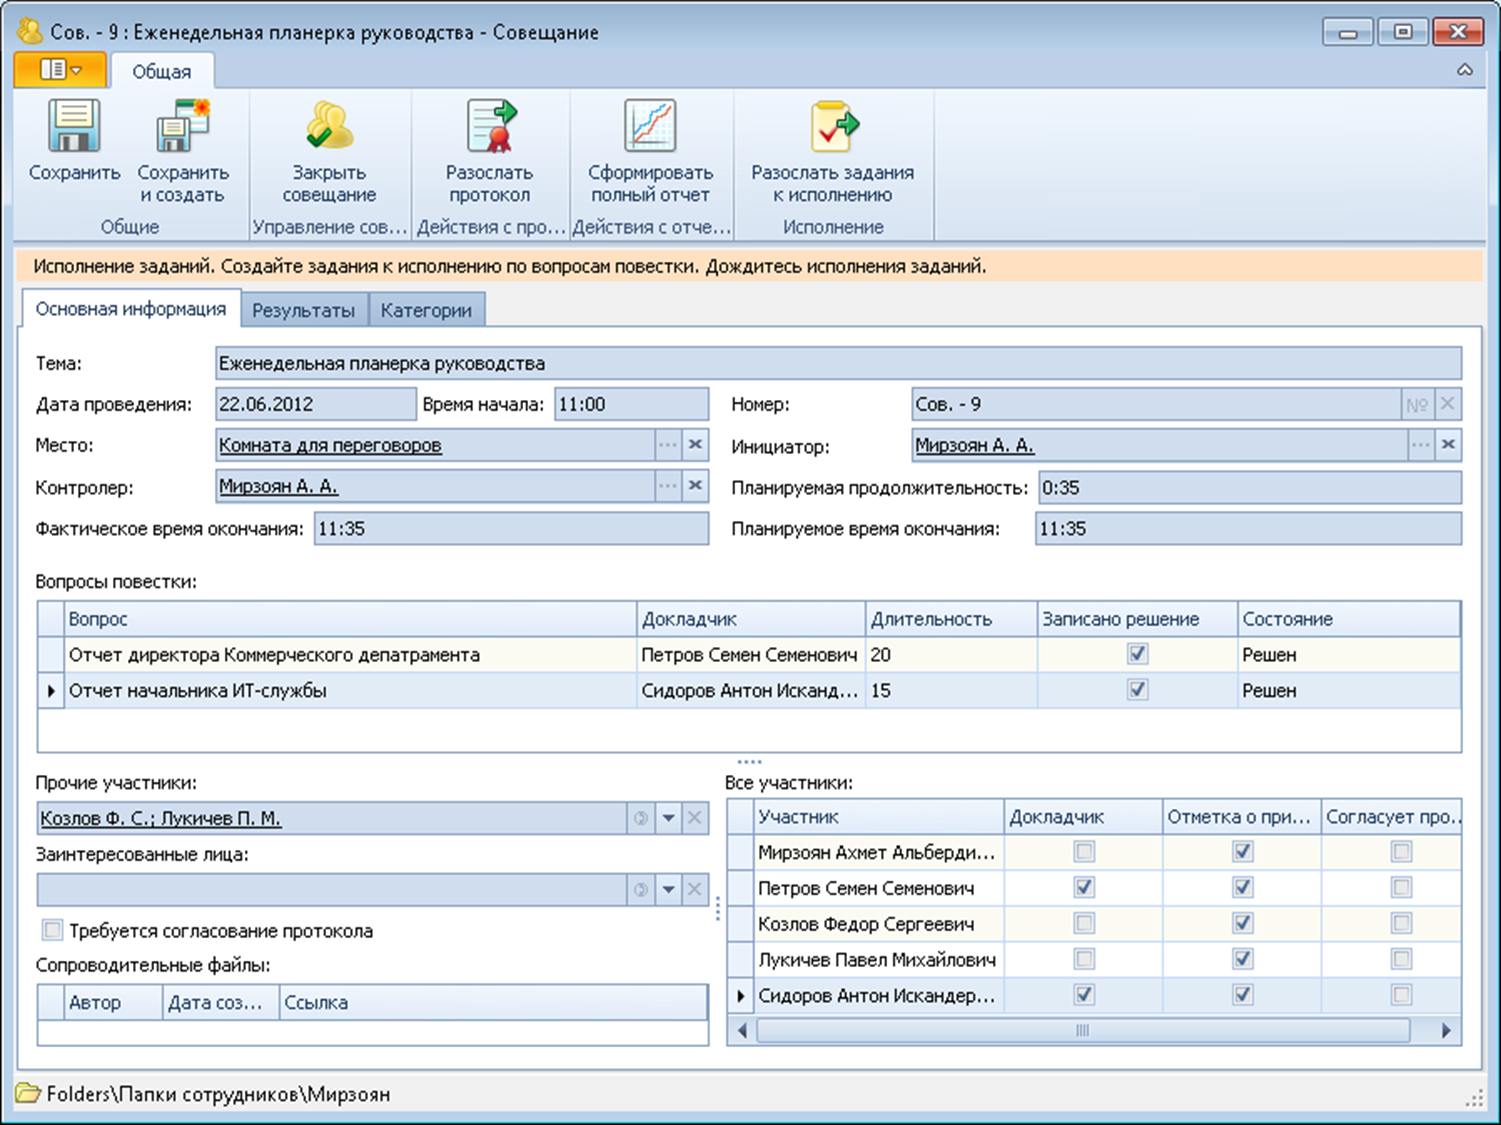Viewport: 1501px width, 1125px height.
Task: Open the Общая ribbon tab
Action: click(x=161, y=71)
